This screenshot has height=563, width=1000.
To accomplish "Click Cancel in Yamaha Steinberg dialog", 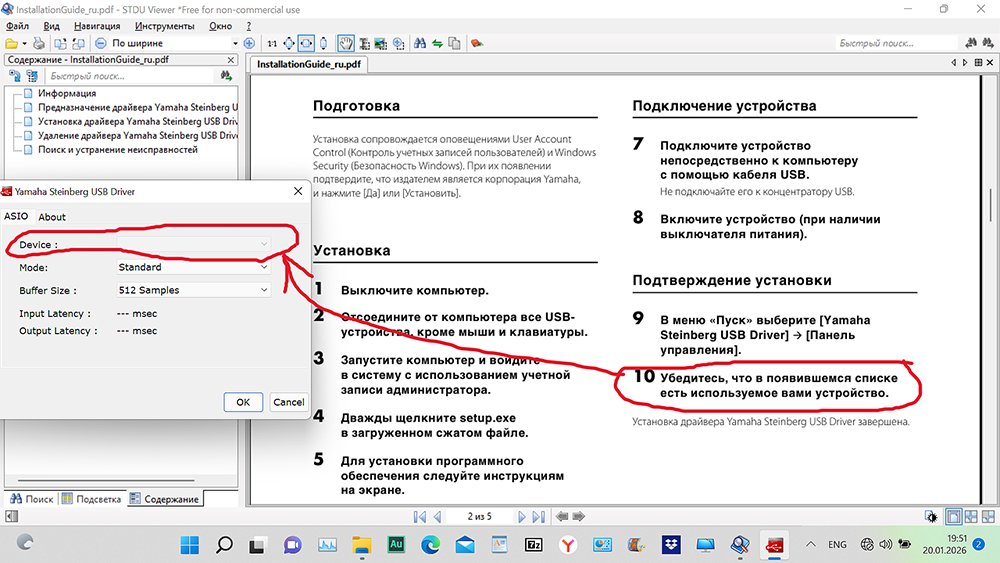I will [x=288, y=402].
